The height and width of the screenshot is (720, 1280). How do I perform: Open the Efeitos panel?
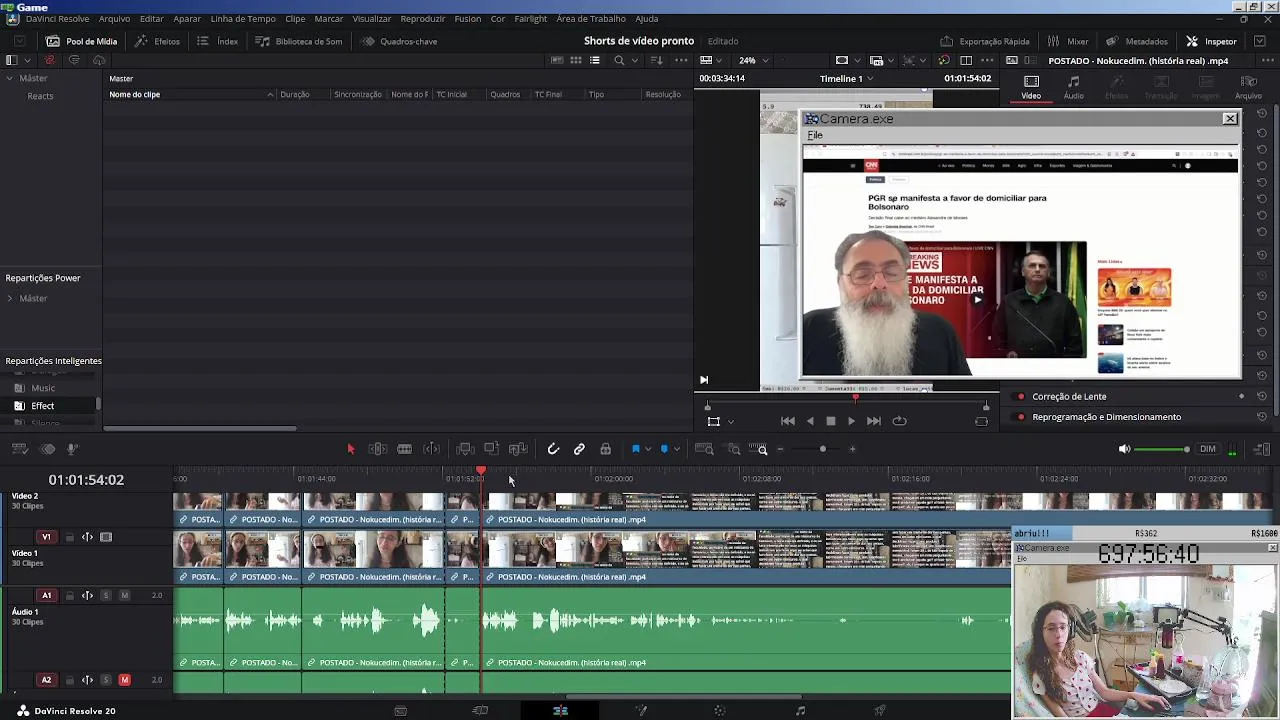(x=158, y=41)
